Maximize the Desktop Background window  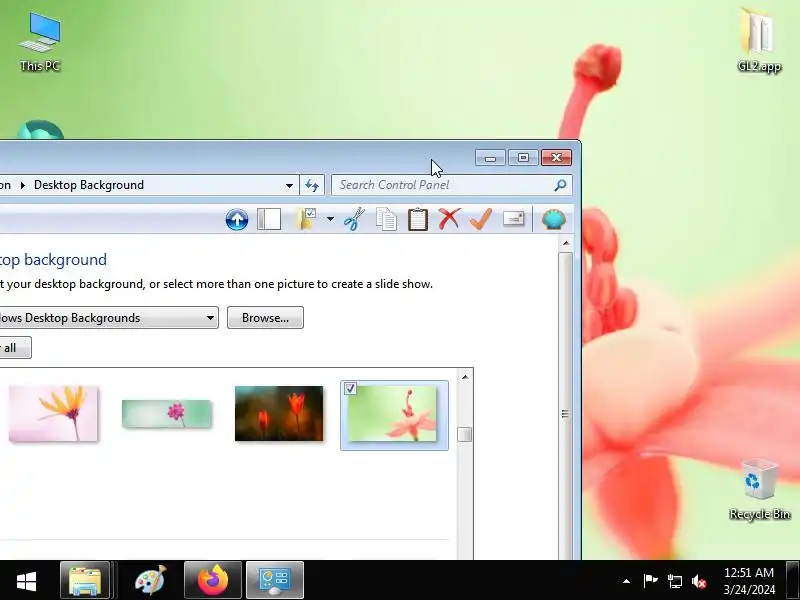click(x=523, y=158)
